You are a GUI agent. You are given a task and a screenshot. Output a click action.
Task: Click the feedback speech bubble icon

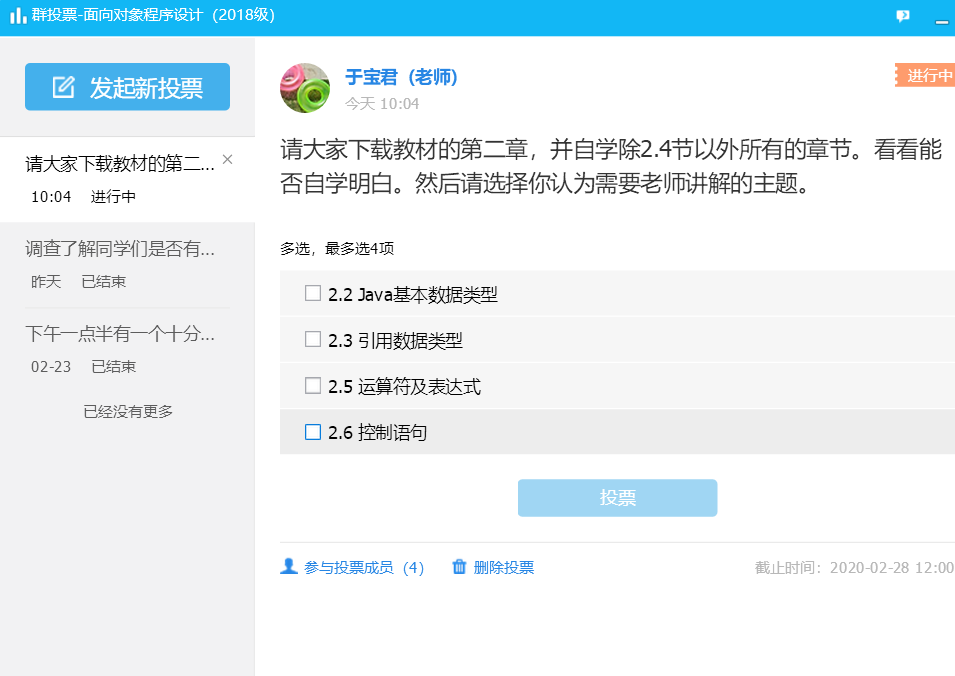point(903,16)
